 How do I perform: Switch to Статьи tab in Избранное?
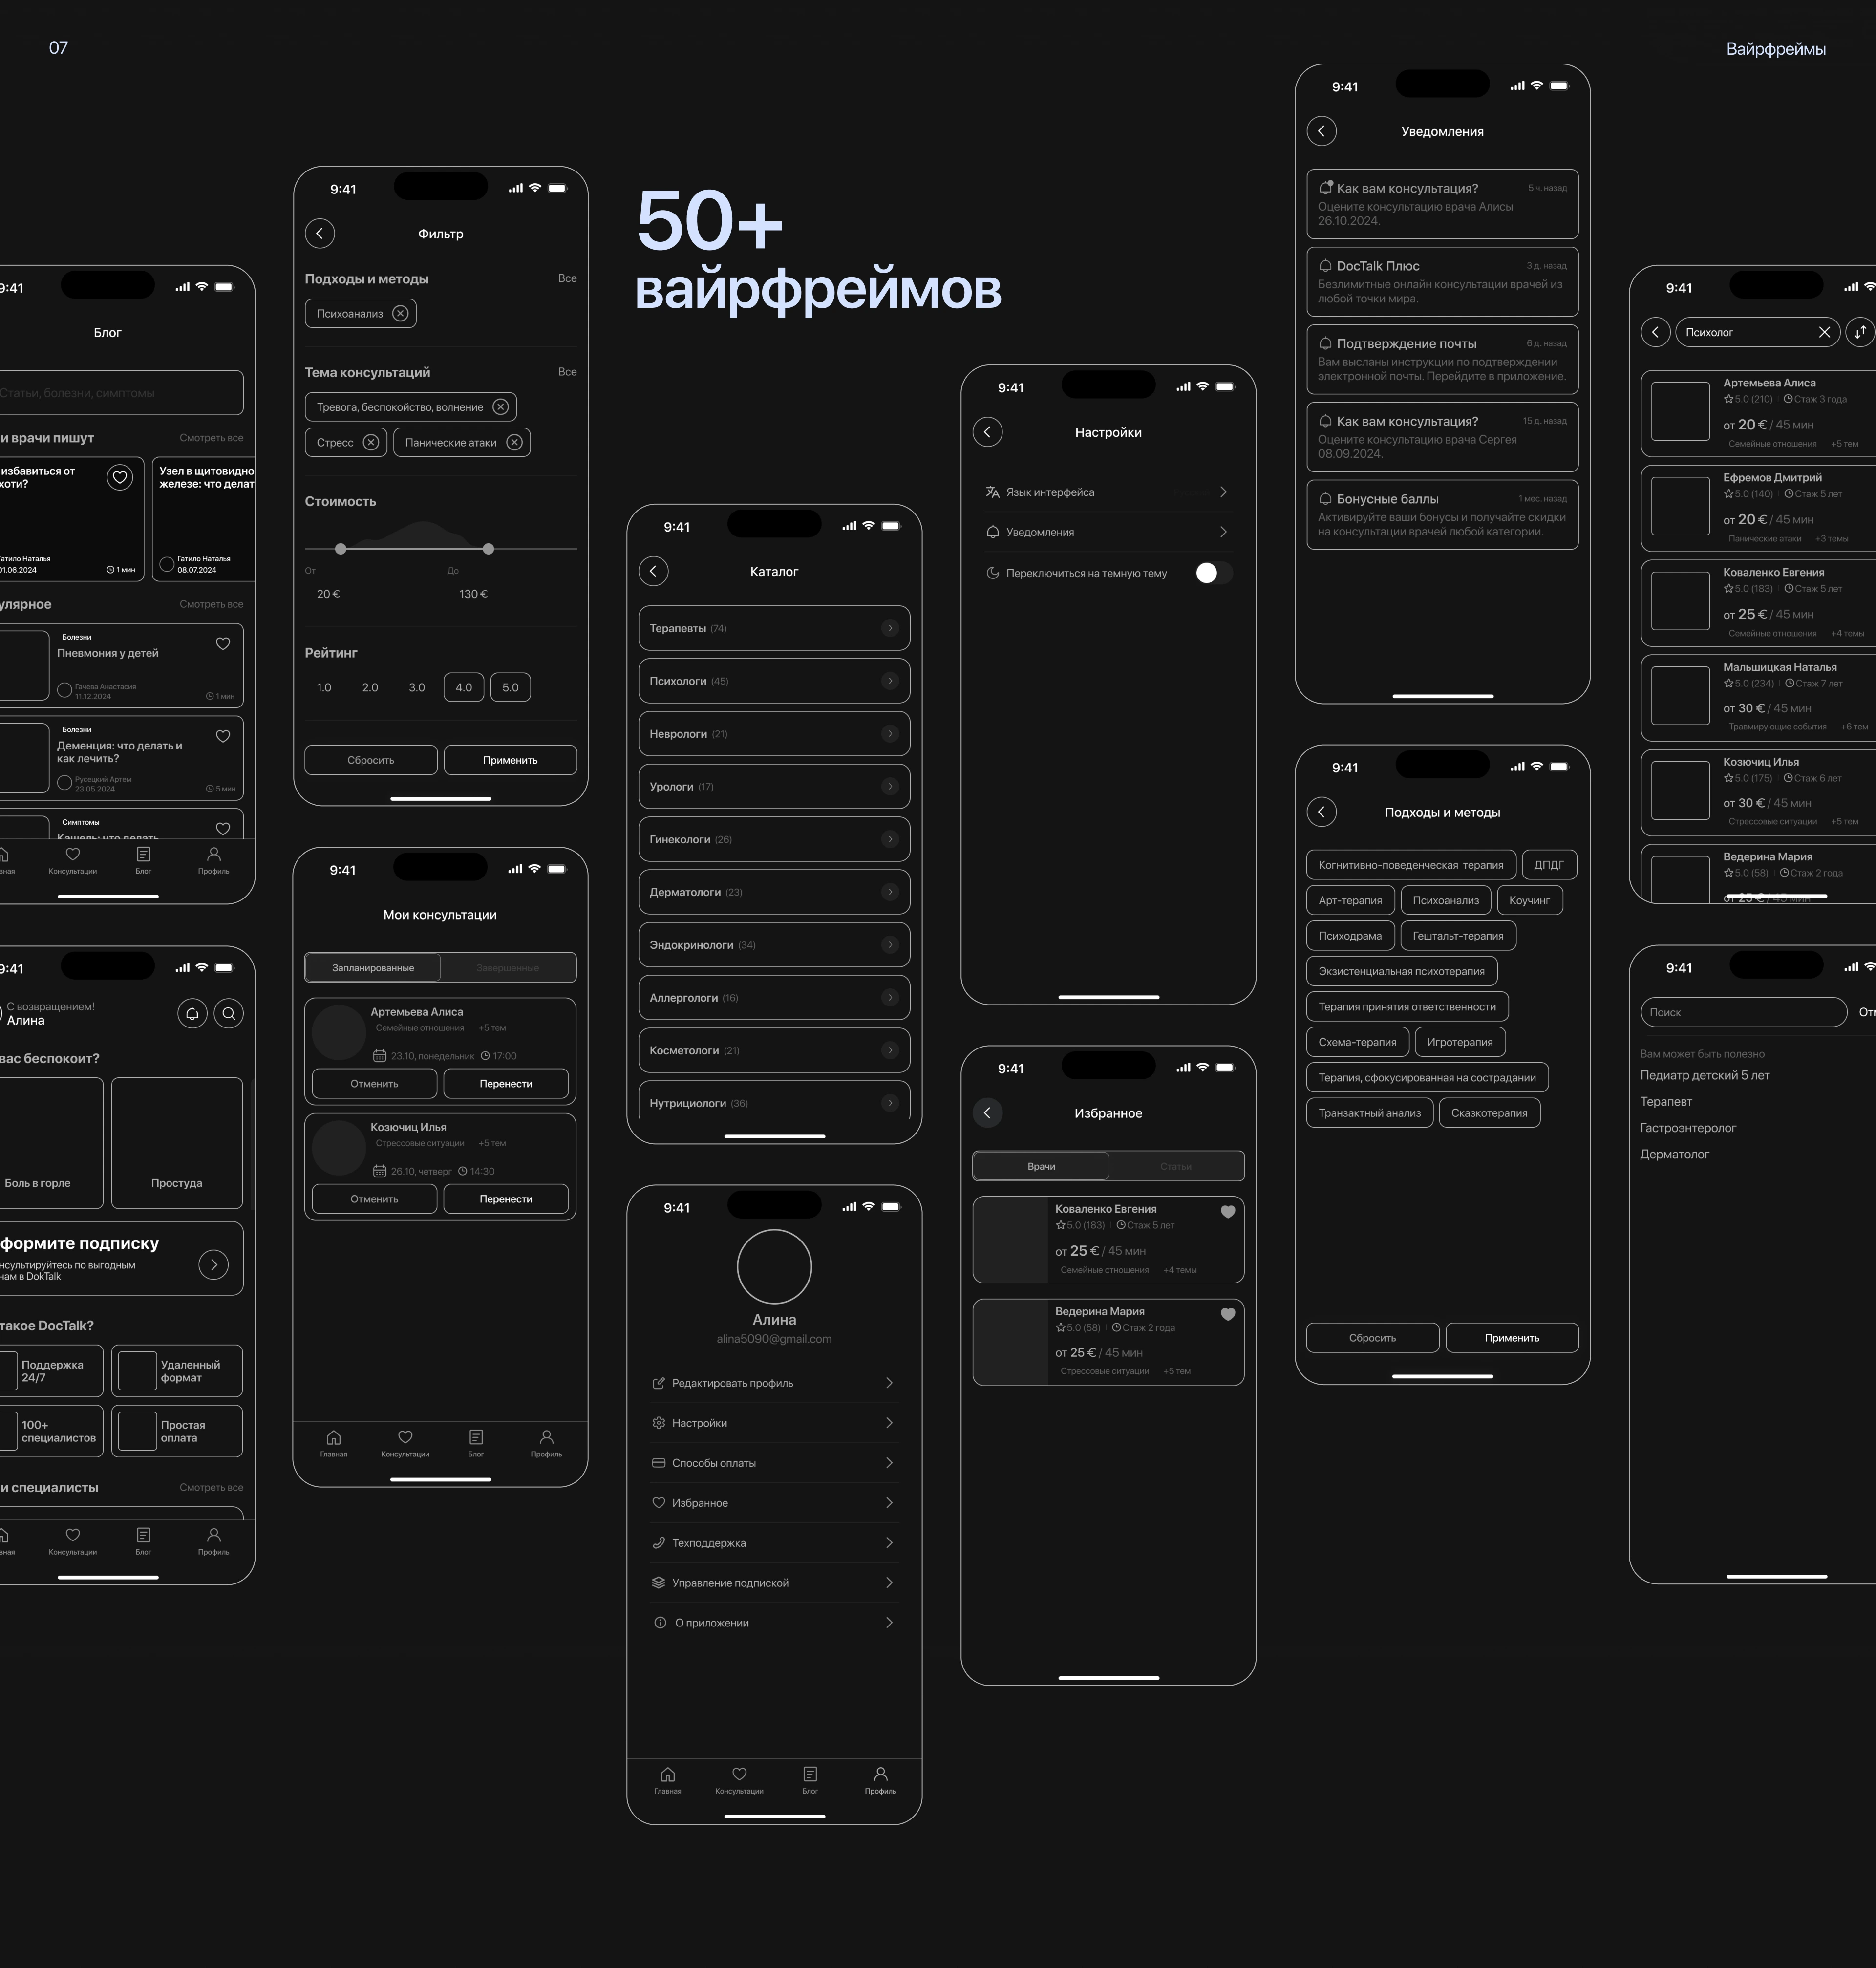pyautogui.click(x=1175, y=1166)
